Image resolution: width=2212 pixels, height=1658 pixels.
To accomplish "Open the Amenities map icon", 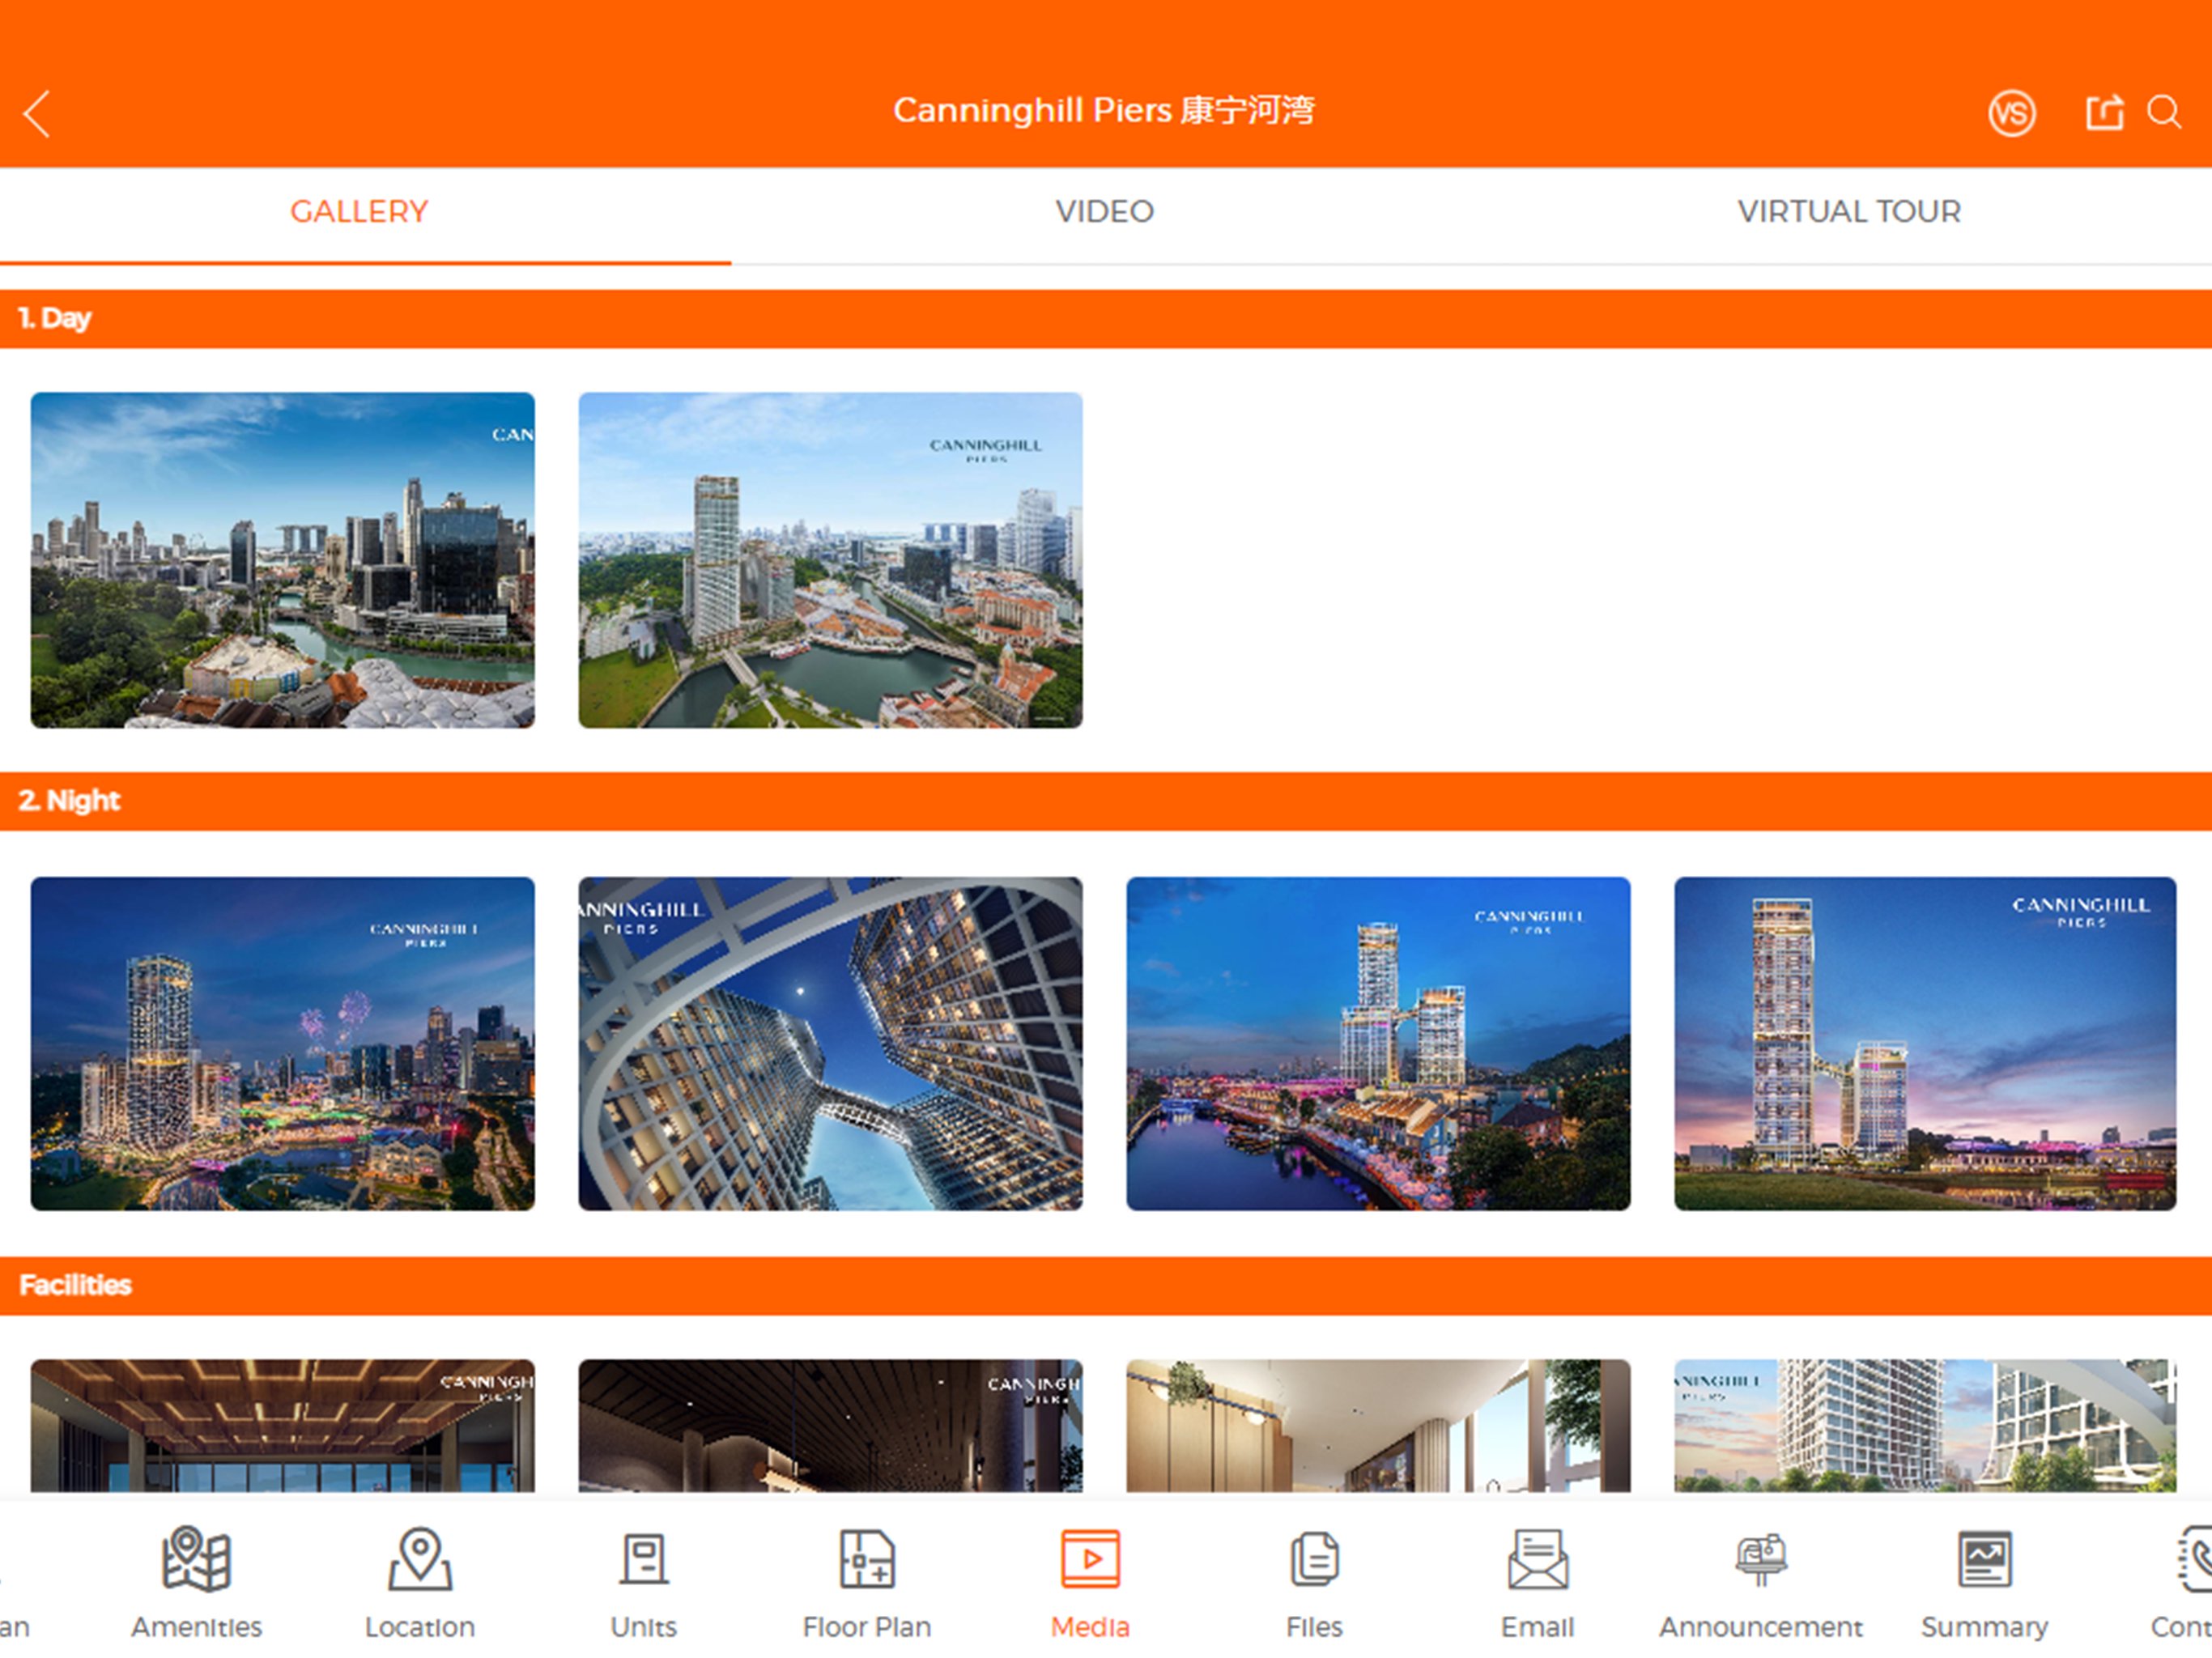I will tap(197, 1559).
